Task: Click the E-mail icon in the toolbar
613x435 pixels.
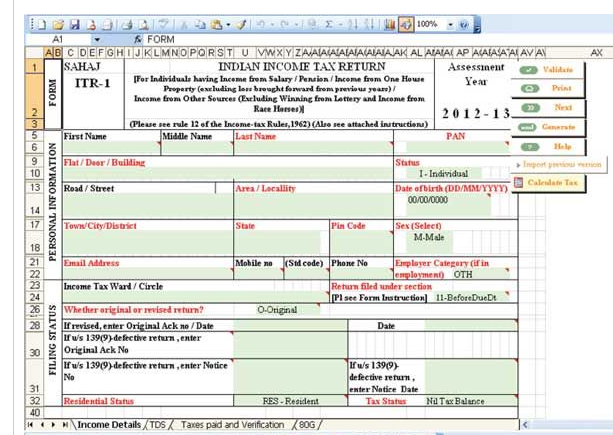Action: click(x=107, y=24)
